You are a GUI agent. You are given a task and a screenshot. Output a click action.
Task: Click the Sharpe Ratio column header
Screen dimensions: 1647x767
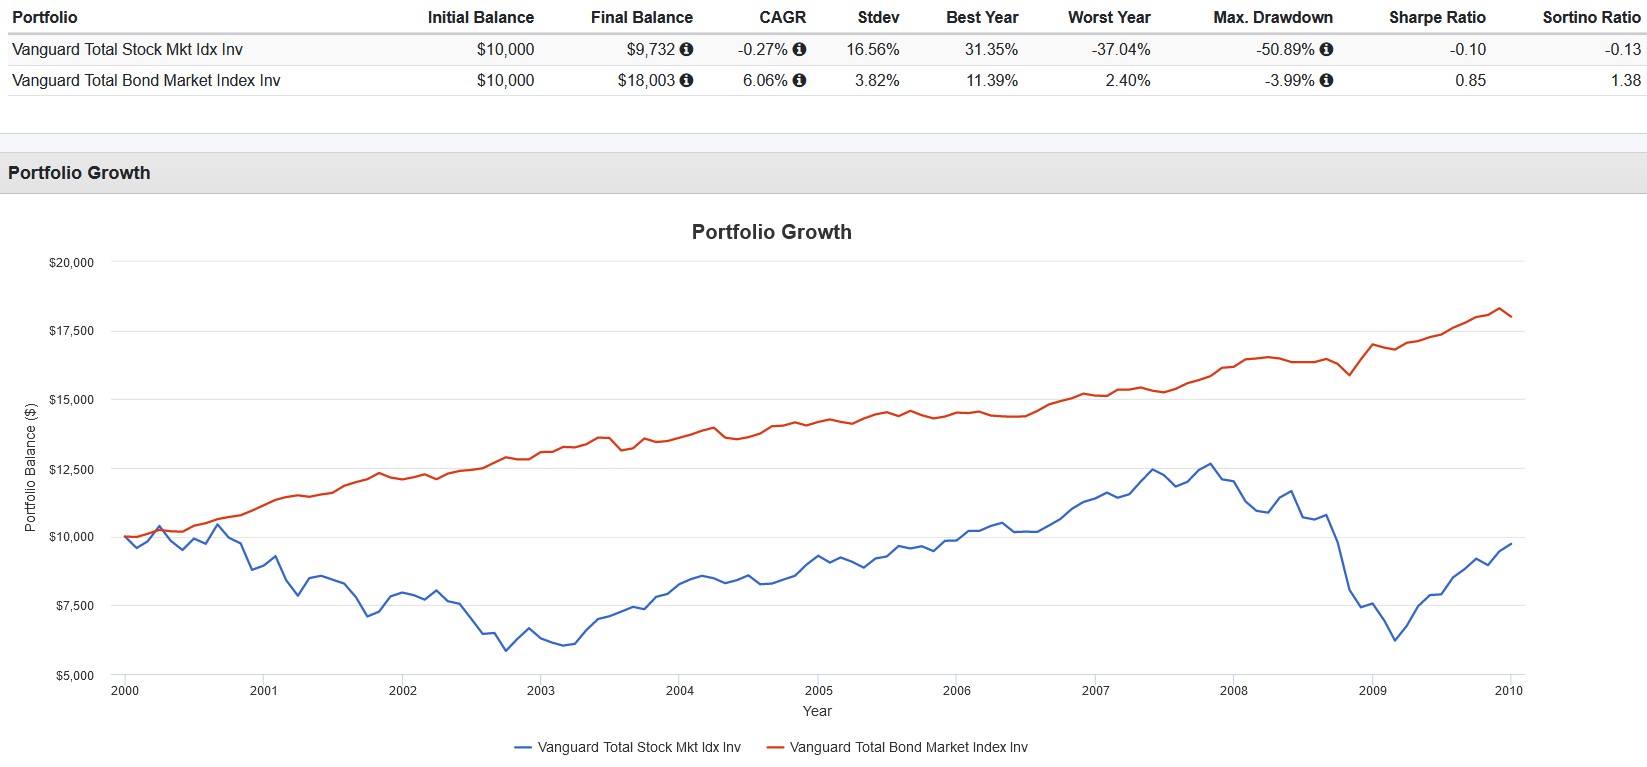click(x=1437, y=17)
